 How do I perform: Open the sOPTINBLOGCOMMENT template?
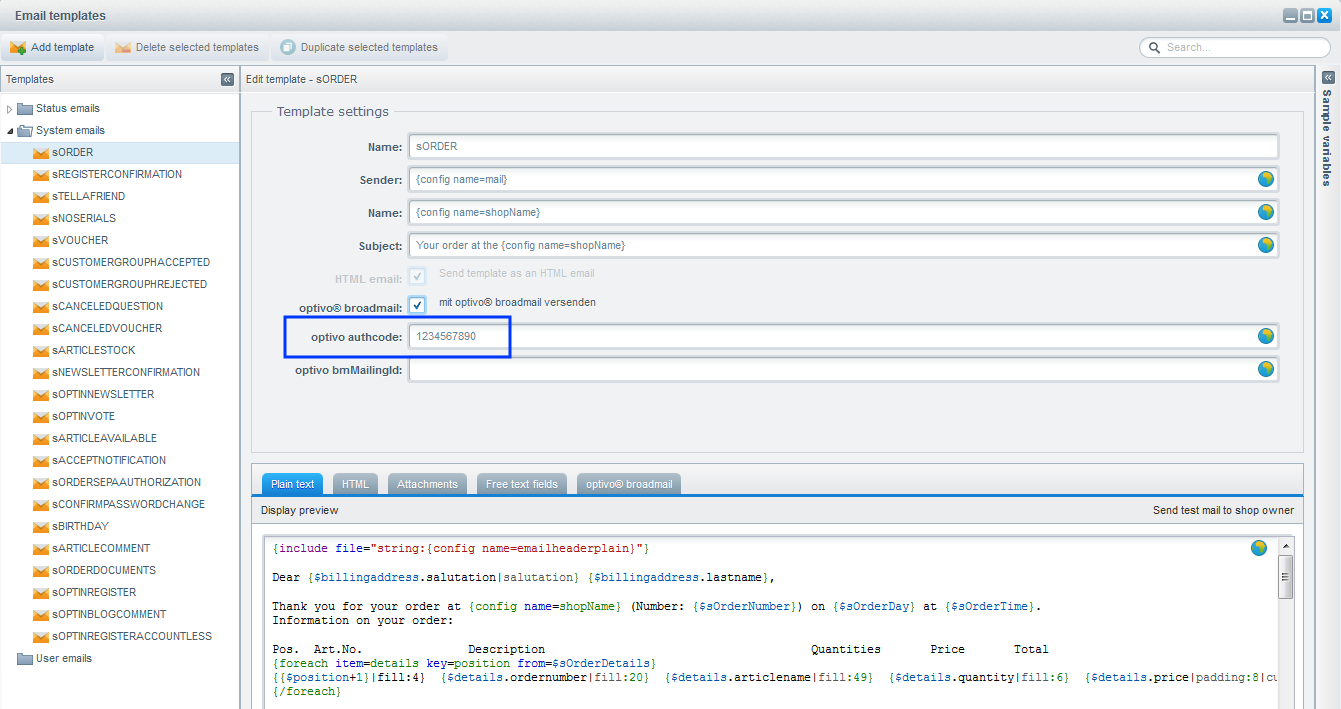(x=109, y=614)
